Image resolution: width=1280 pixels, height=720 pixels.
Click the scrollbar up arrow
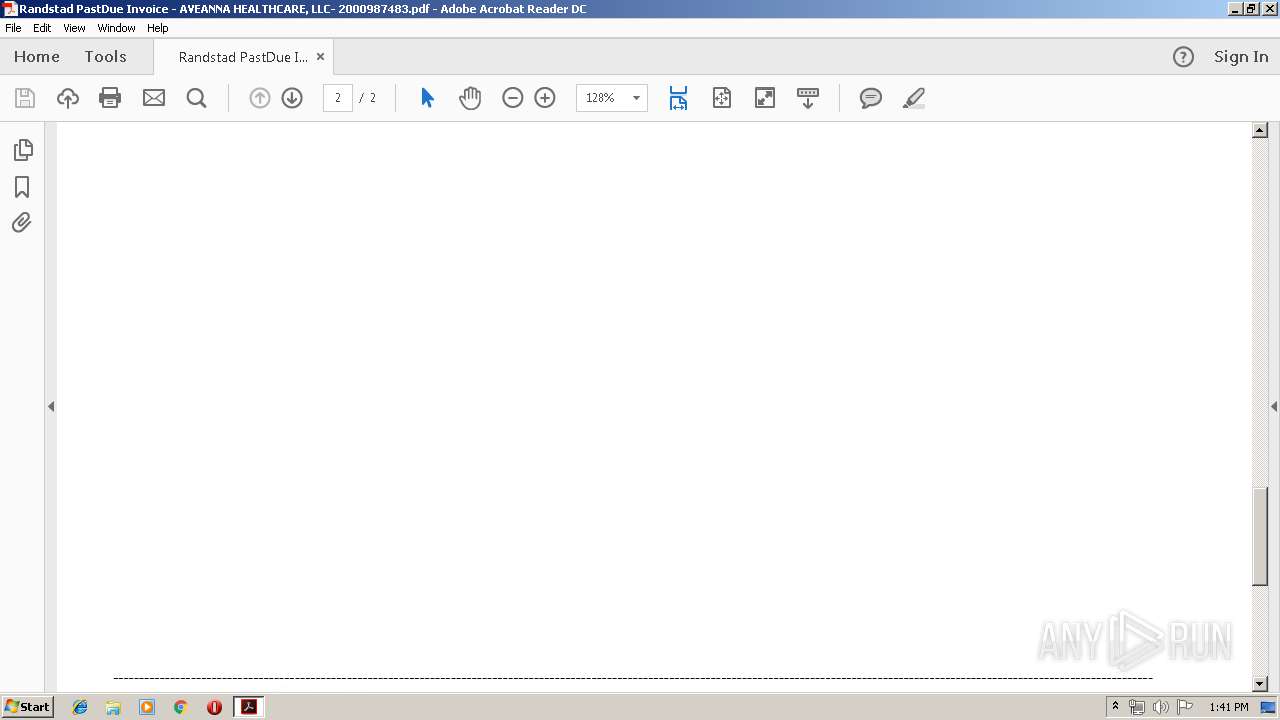click(x=1260, y=130)
